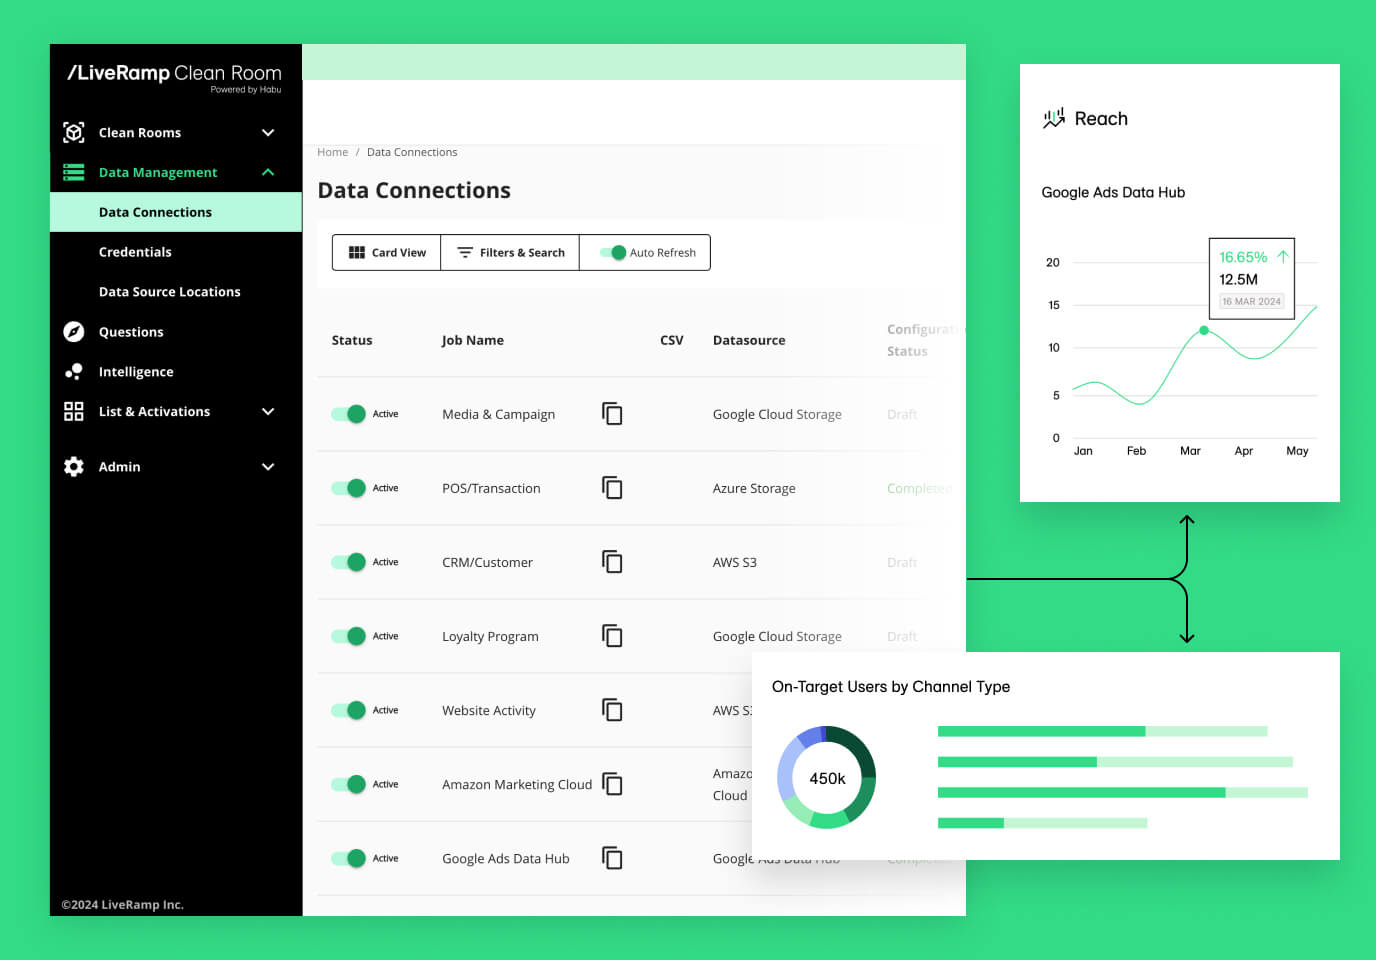1380x964 pixels.
Task: Select the CRM/Customer job name
Action: 488,563
